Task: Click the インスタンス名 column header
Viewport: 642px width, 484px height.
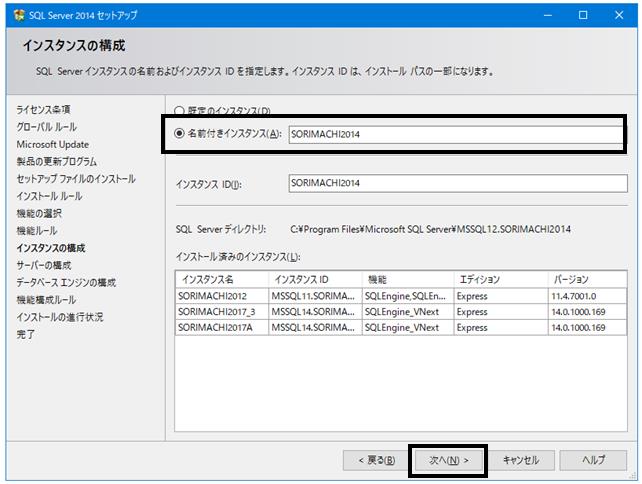Action: point(222,279)
